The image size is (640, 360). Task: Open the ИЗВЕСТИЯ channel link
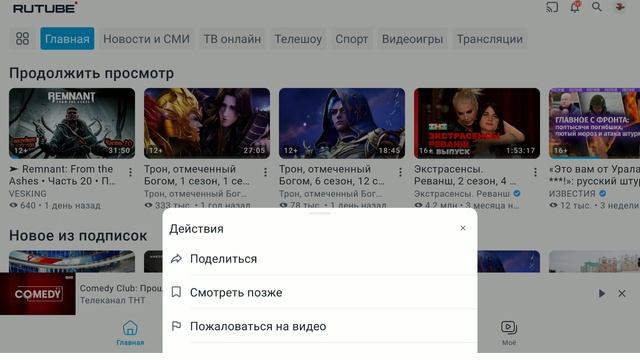572,193
